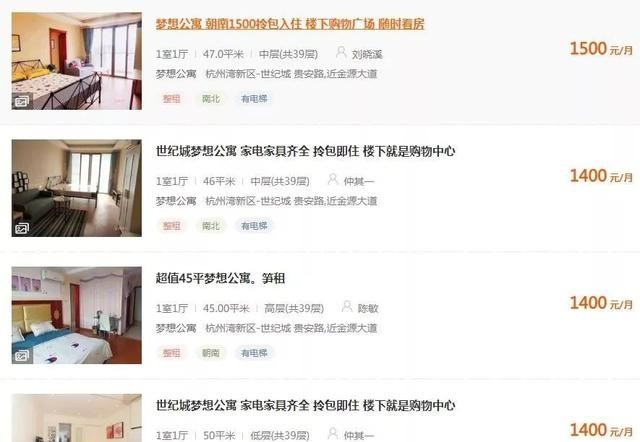Viewport: 640px width, 442px height.
Task: Click agent person icon beside 刘晓溪
Action: 341,52
